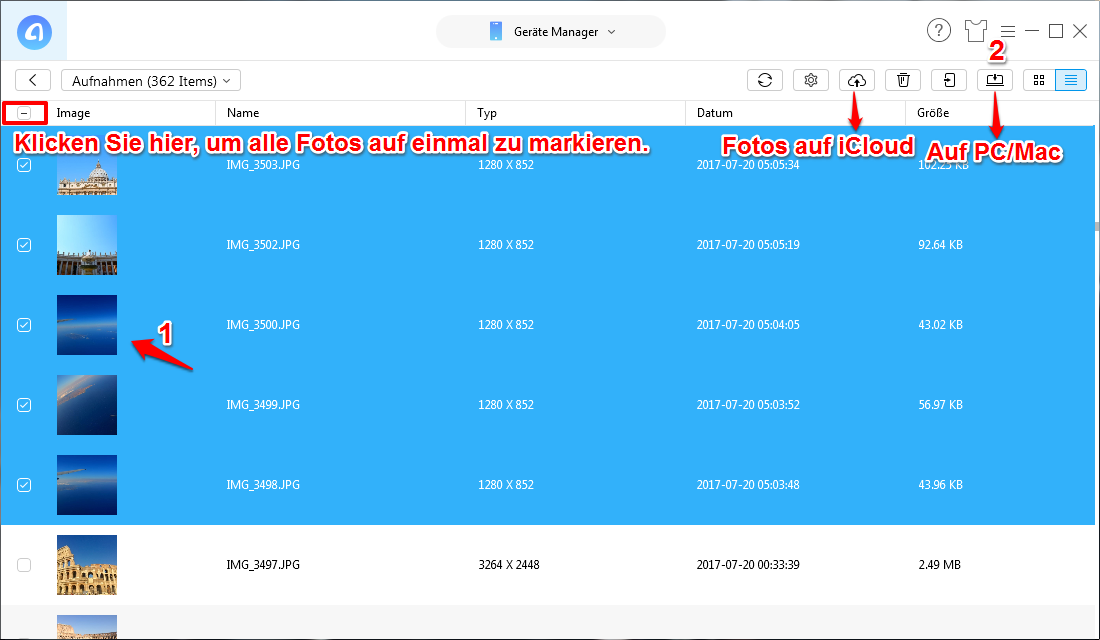Screen dimensions: 1100x640
Task: Delete selected photos with trash icon
Action: pyautogui.click(x=902, y=80)
